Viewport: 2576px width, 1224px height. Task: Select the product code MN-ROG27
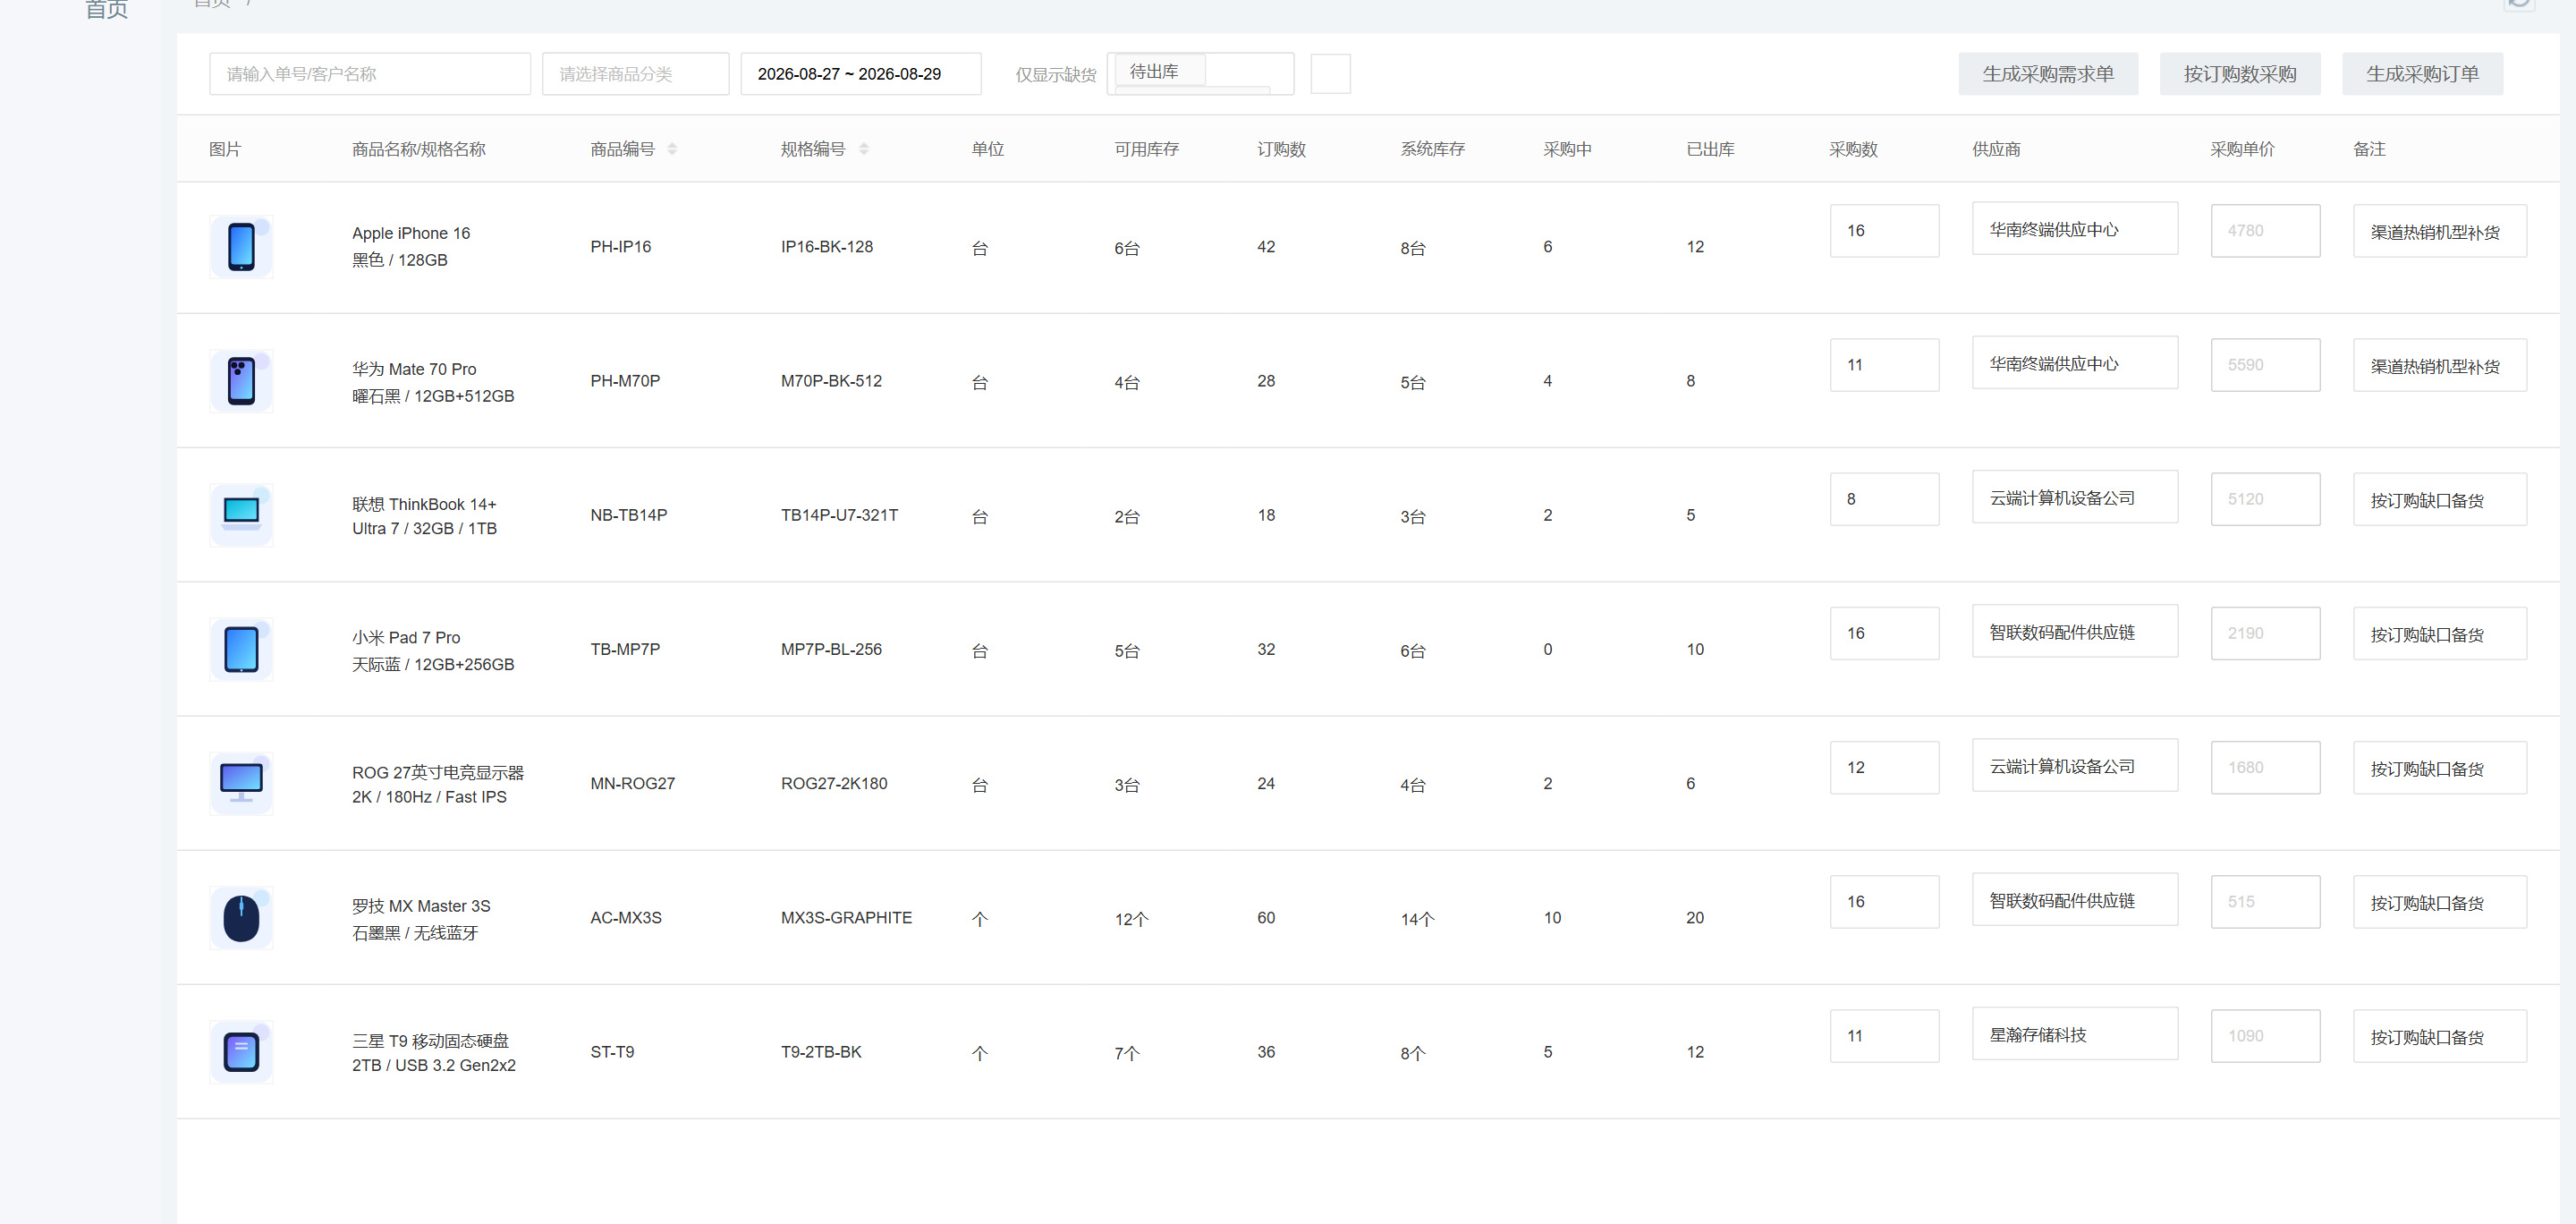[x=632, y=783]
